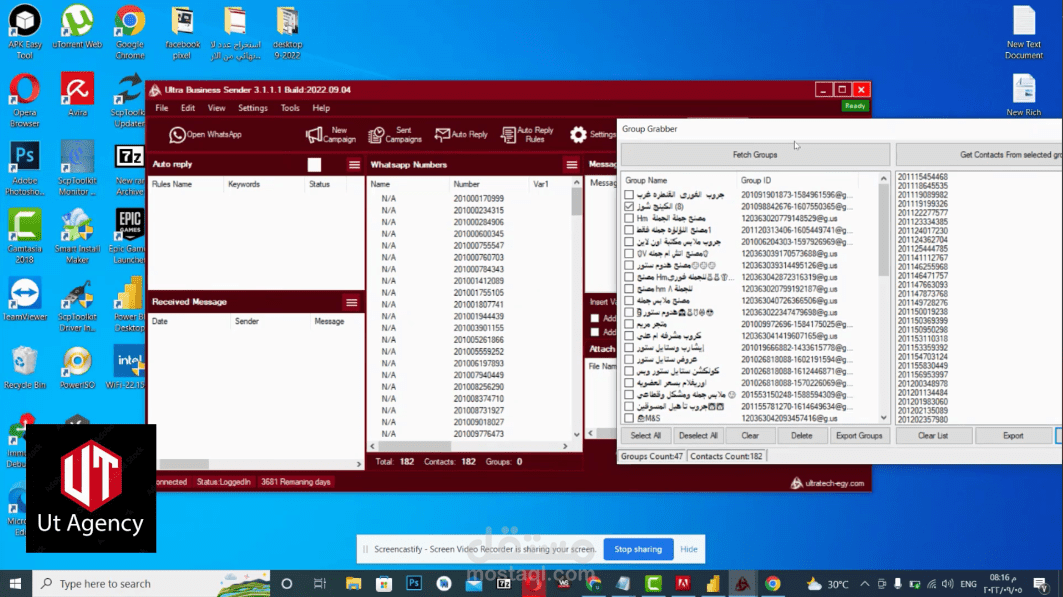Check group with ID 201006204303-1597926969
Image resolution: width=1063 pixels, height=597 pixels.
tap(629, 241)
